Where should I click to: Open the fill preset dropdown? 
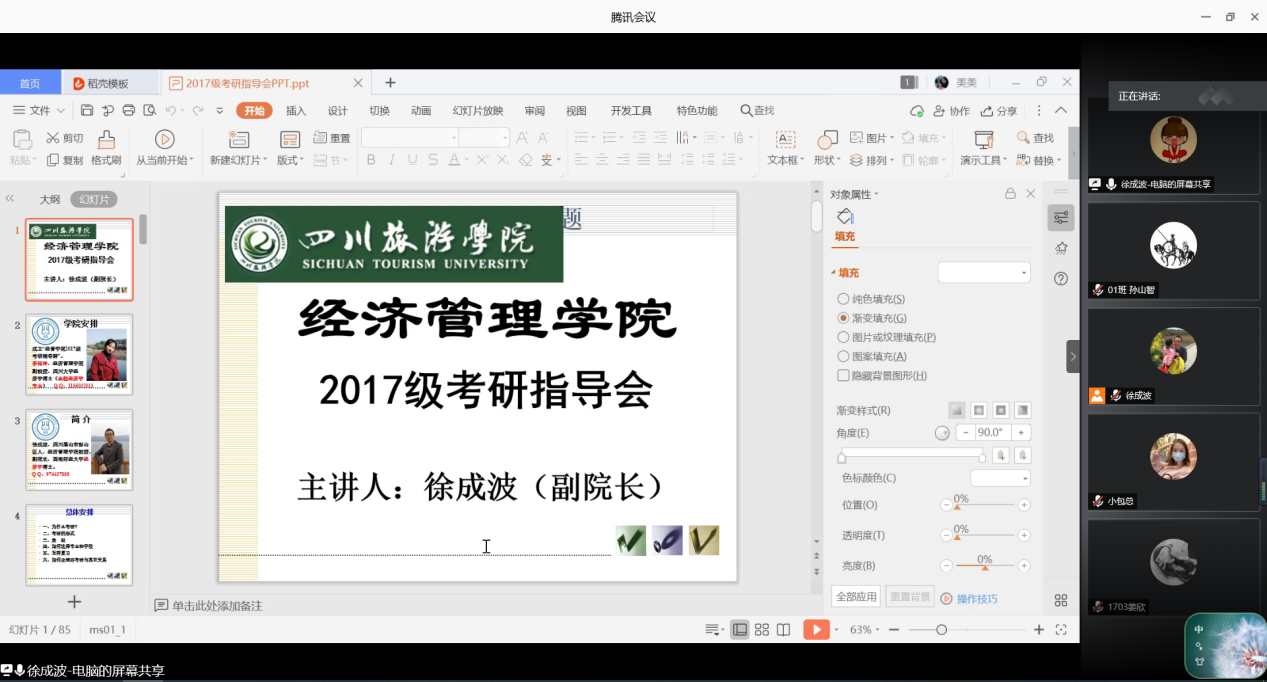click(x=984, y=272)
